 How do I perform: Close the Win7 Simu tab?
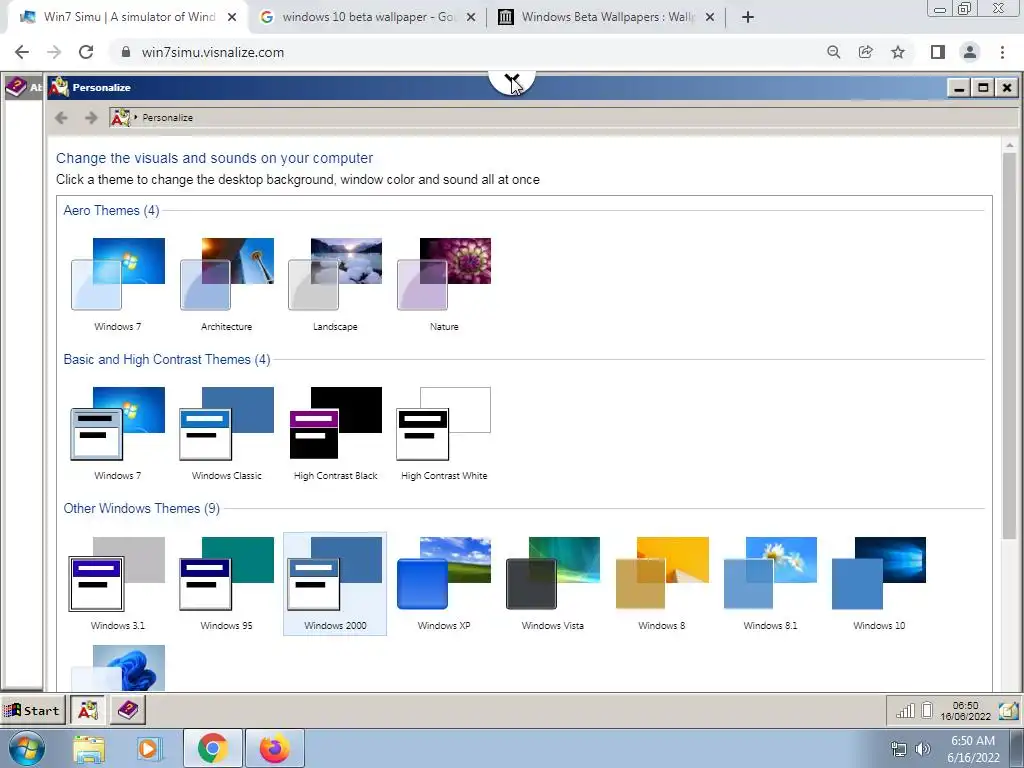point(232,18)
